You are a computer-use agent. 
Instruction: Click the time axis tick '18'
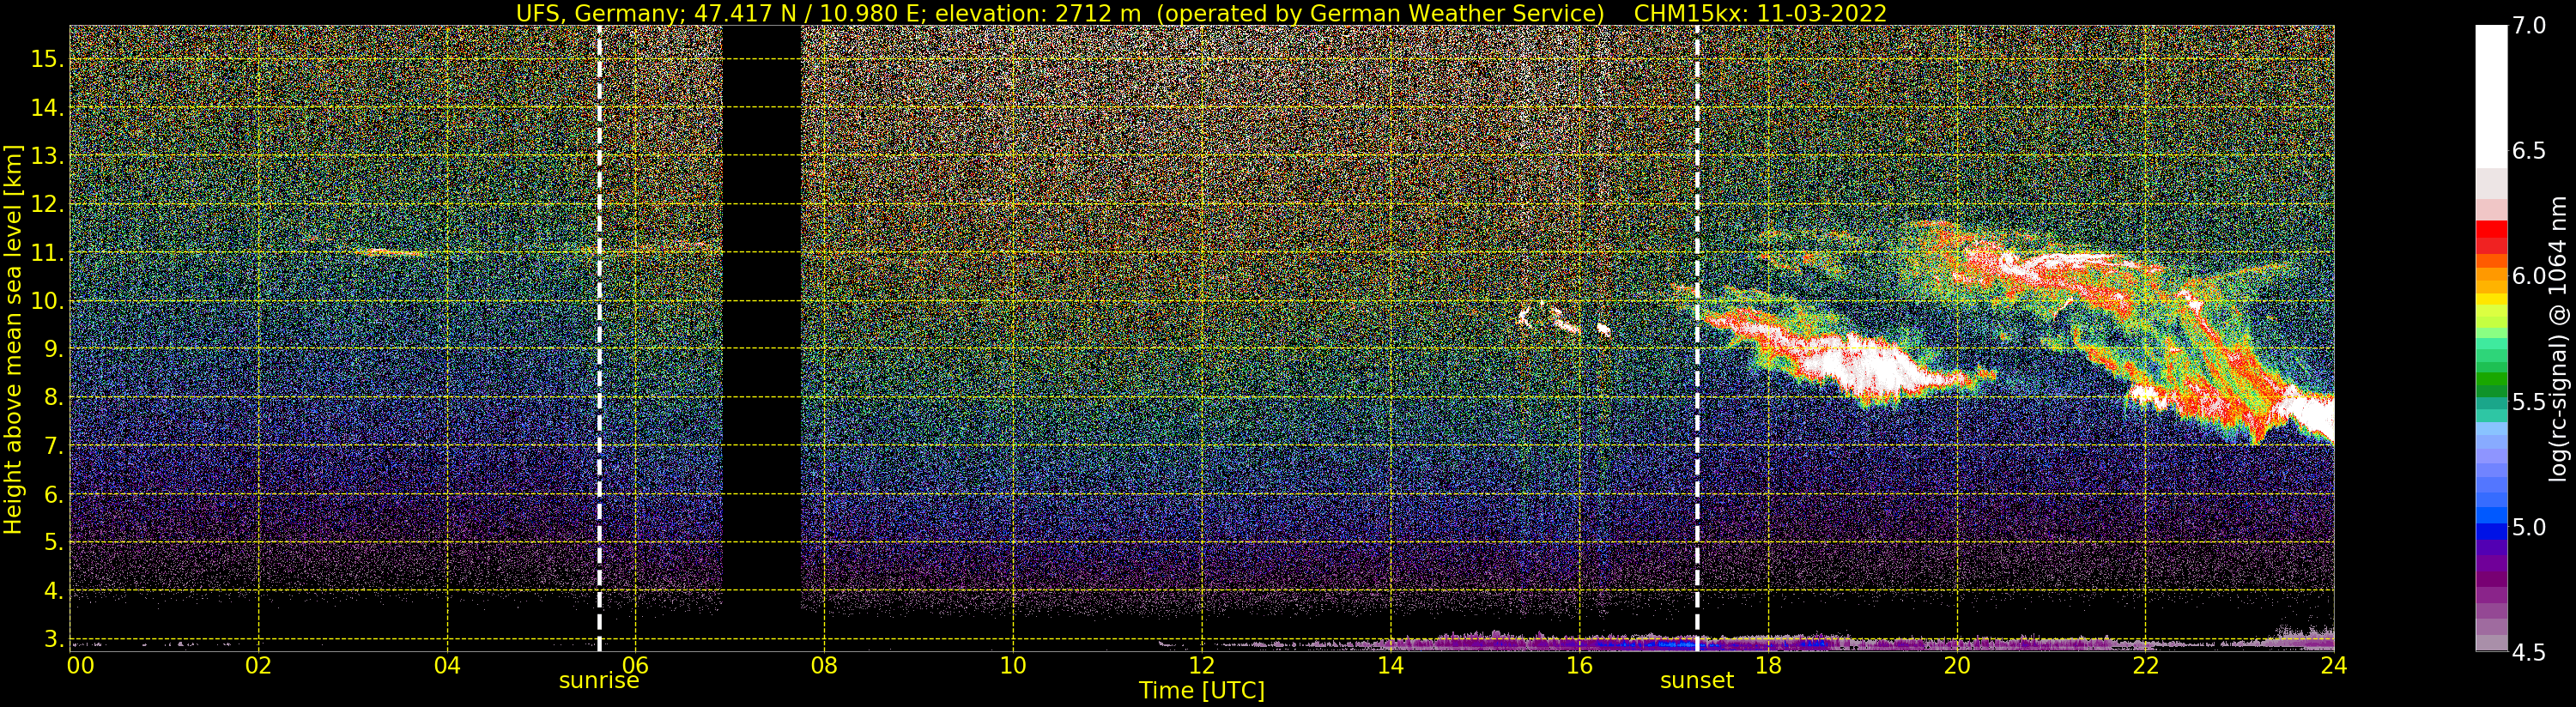1768,666
